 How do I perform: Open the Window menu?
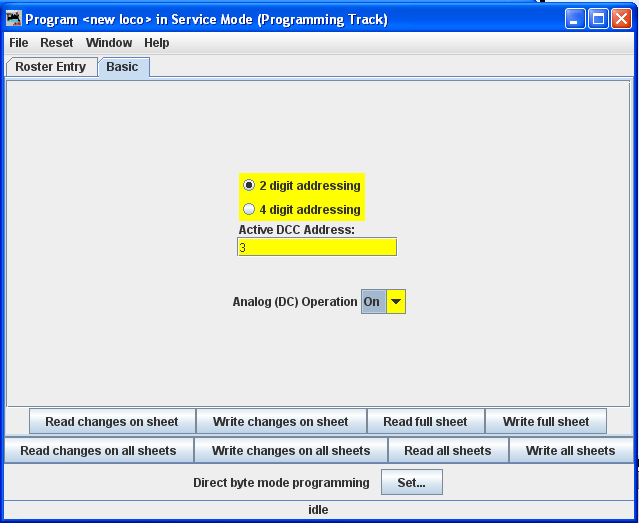tap(109, 43)
